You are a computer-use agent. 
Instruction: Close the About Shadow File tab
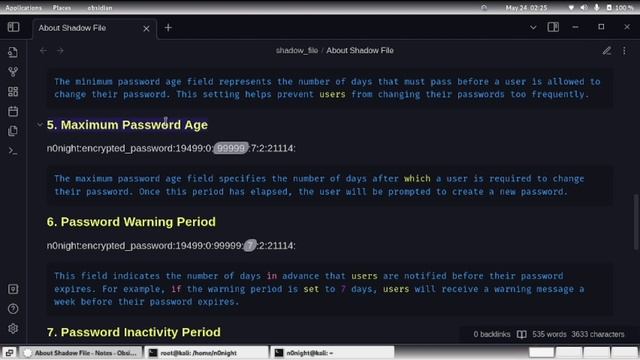(146, 28)
